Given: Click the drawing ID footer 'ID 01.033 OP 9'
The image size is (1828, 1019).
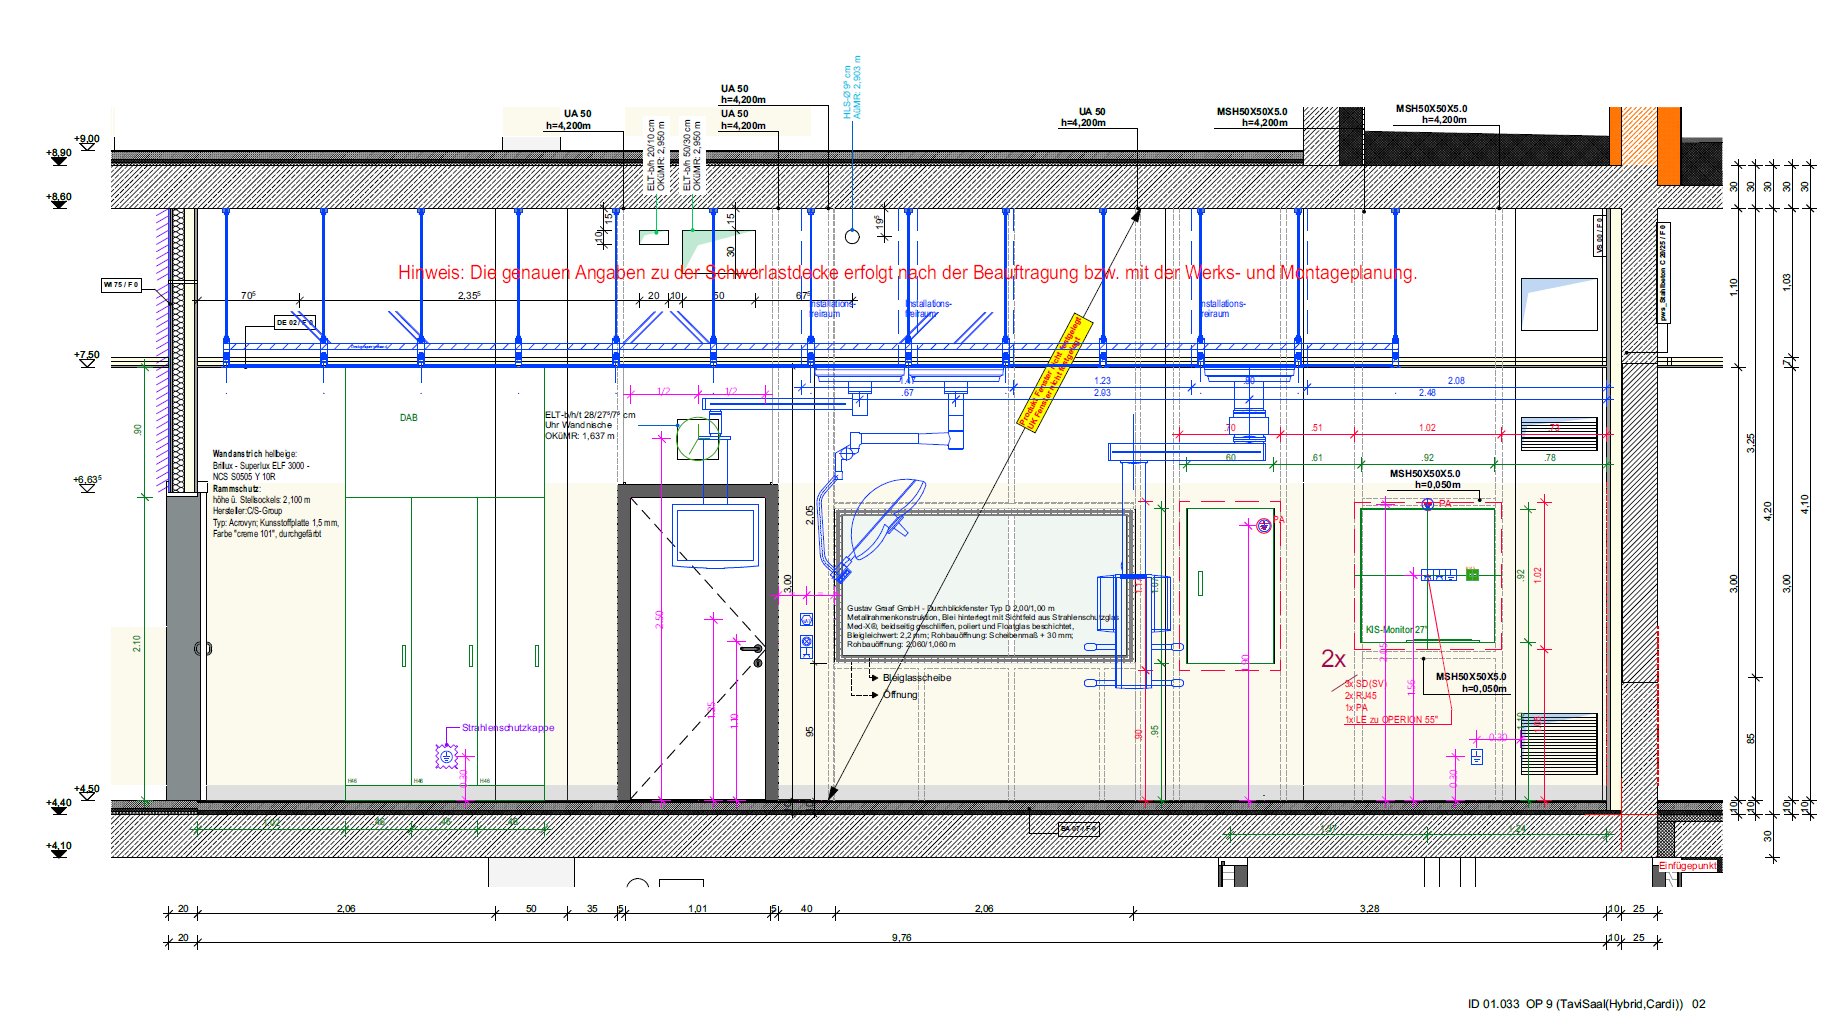Looking at the screenshot, I should pyautogui.click(x=1586, y=1004).
